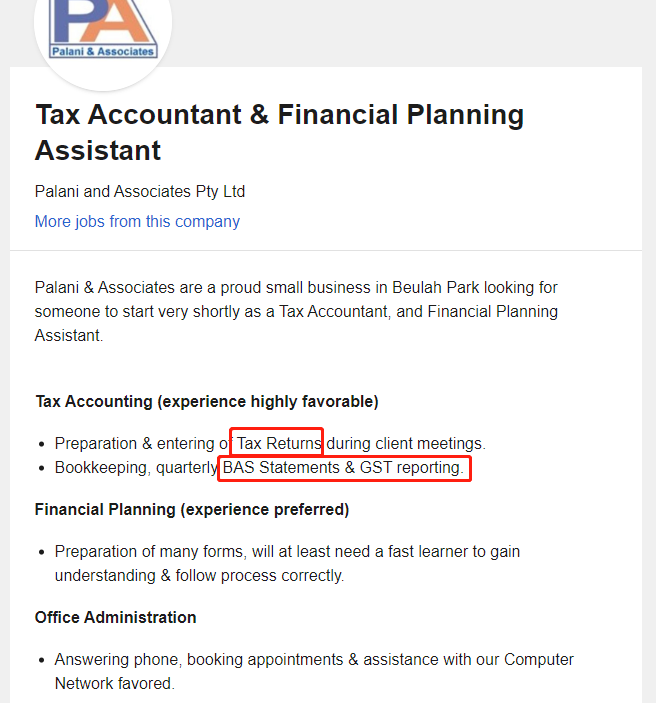This screenshot has height=703, width=656.
Task: Click bullet dot before Bookkeeping line
Action: point(42,469)
